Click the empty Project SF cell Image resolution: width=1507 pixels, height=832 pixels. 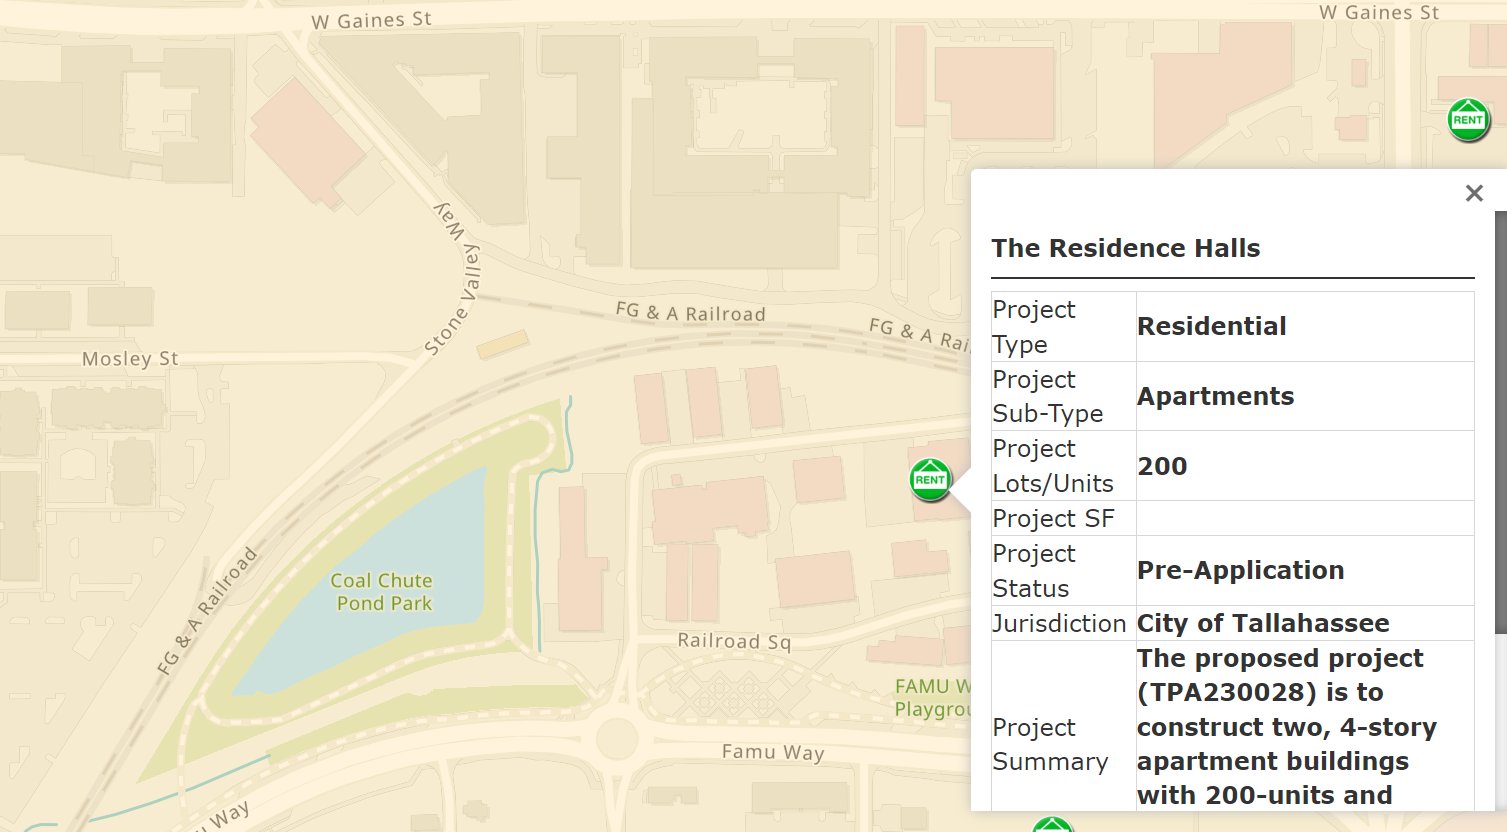1300,518
